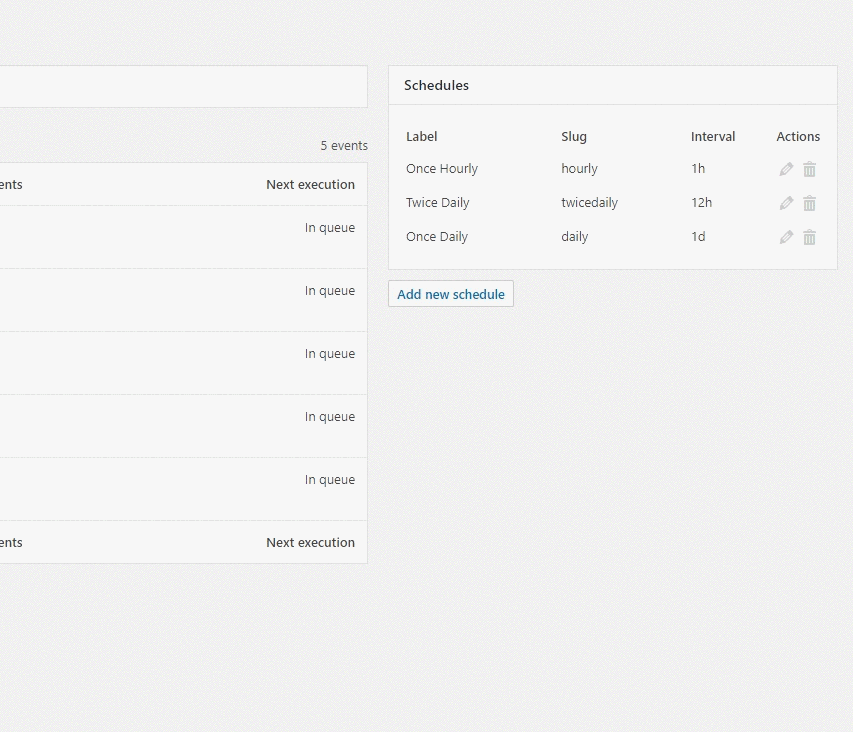Click the daily slug cell
The image size is (853, 732).
(x=574, y=237)
